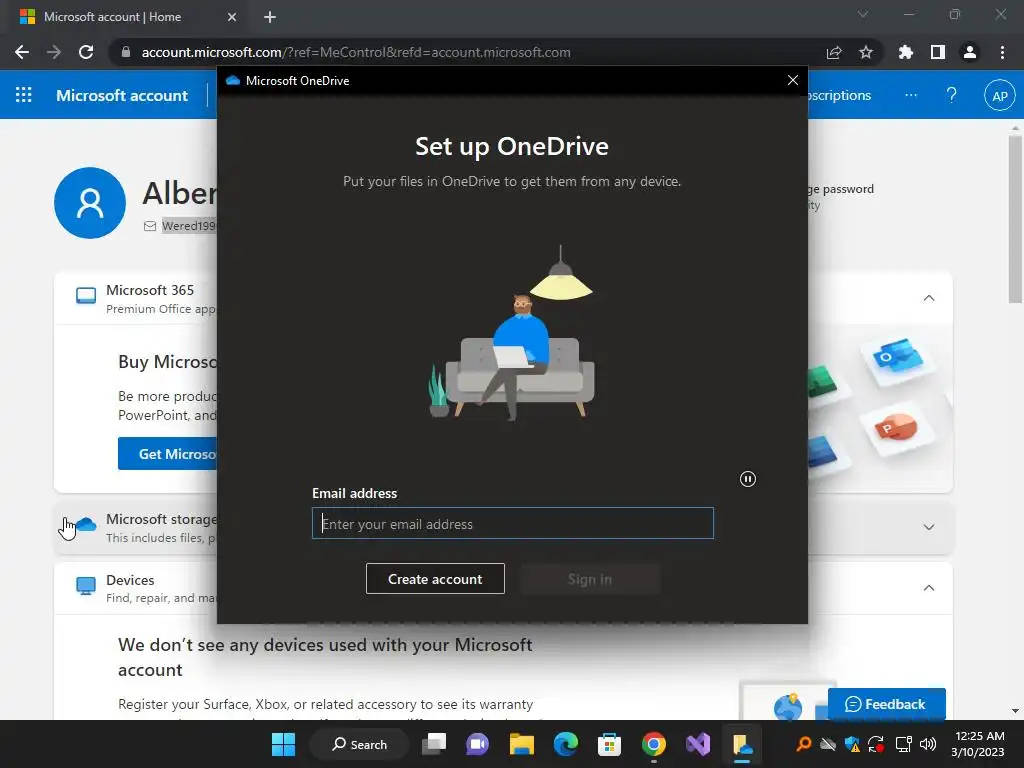Open the Microsoft apps grid launcher
The width and height of the screenshot is (1024, 768).
[24, 95]
